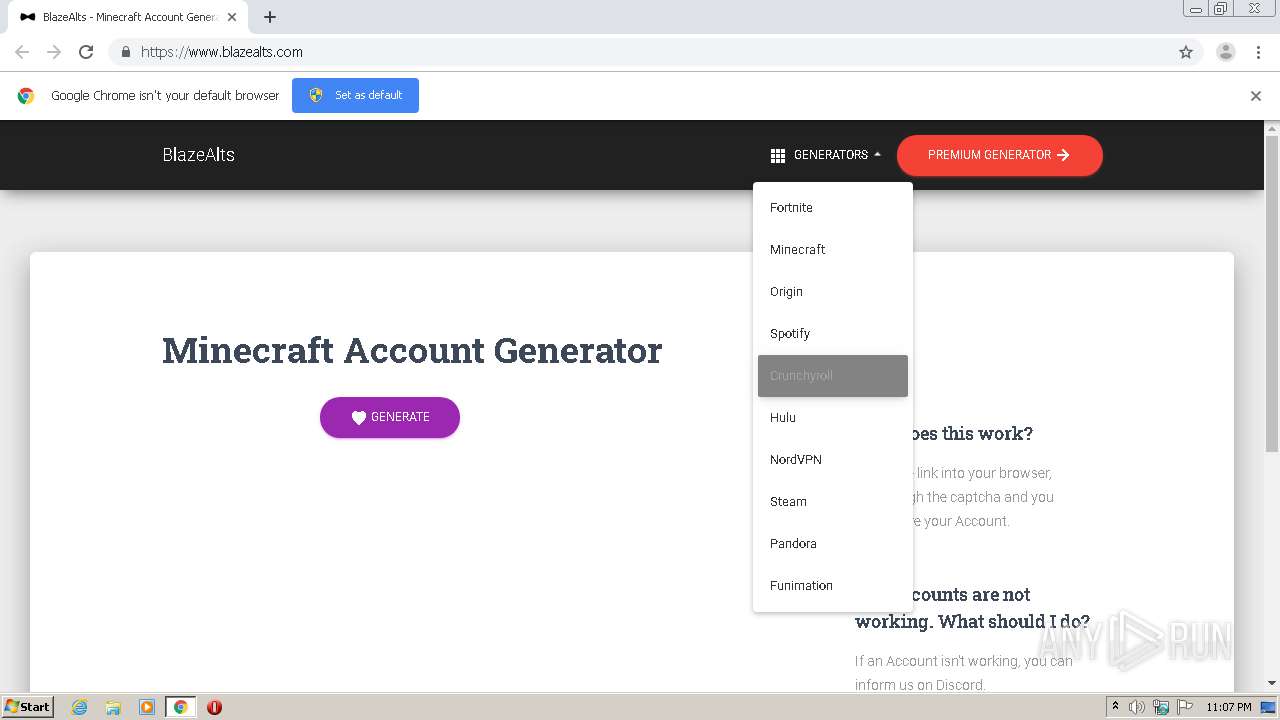Click the Chrome taskbar icon
1280x720 pixels.
point(180,707)
